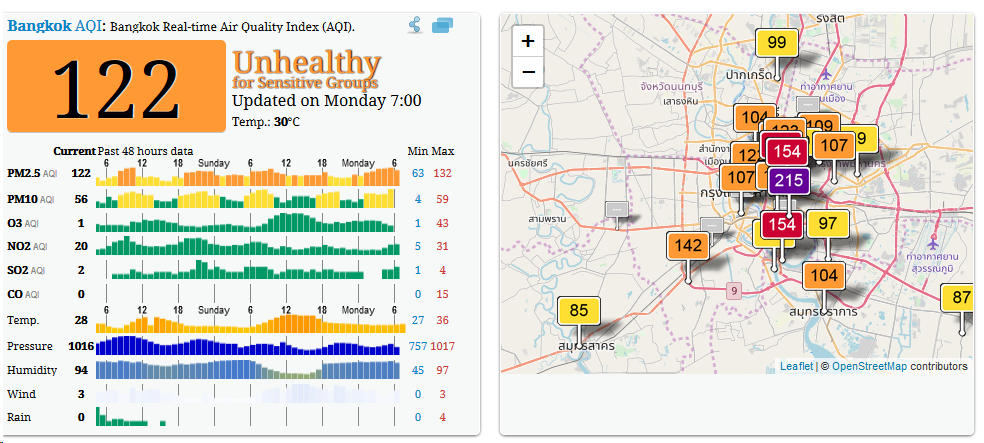Zoom in on the map
The image size is (984, 443).
(528, 42)
